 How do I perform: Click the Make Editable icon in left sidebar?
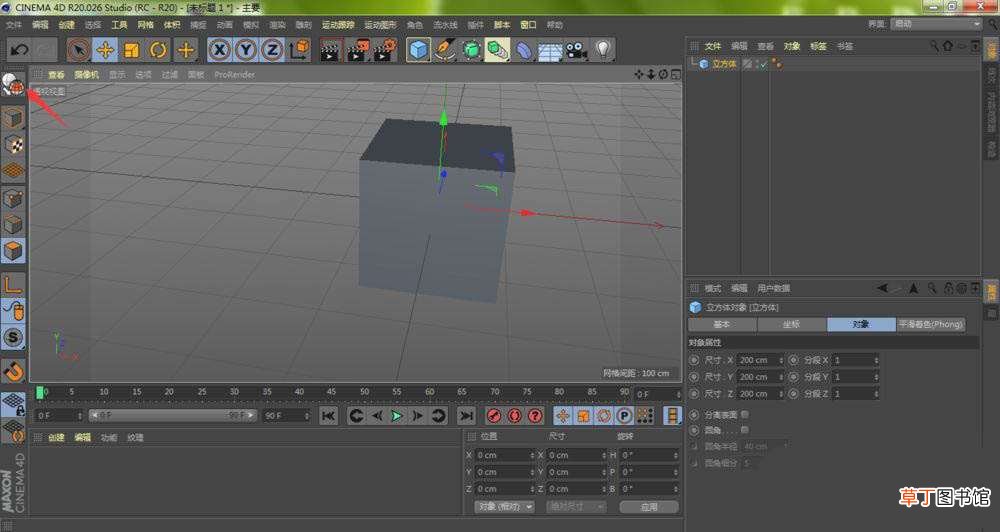pos(13,85)
